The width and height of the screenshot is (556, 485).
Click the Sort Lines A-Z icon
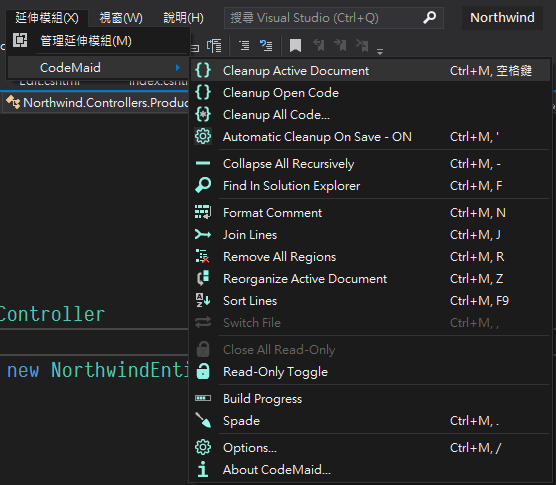tap(203, 300)
